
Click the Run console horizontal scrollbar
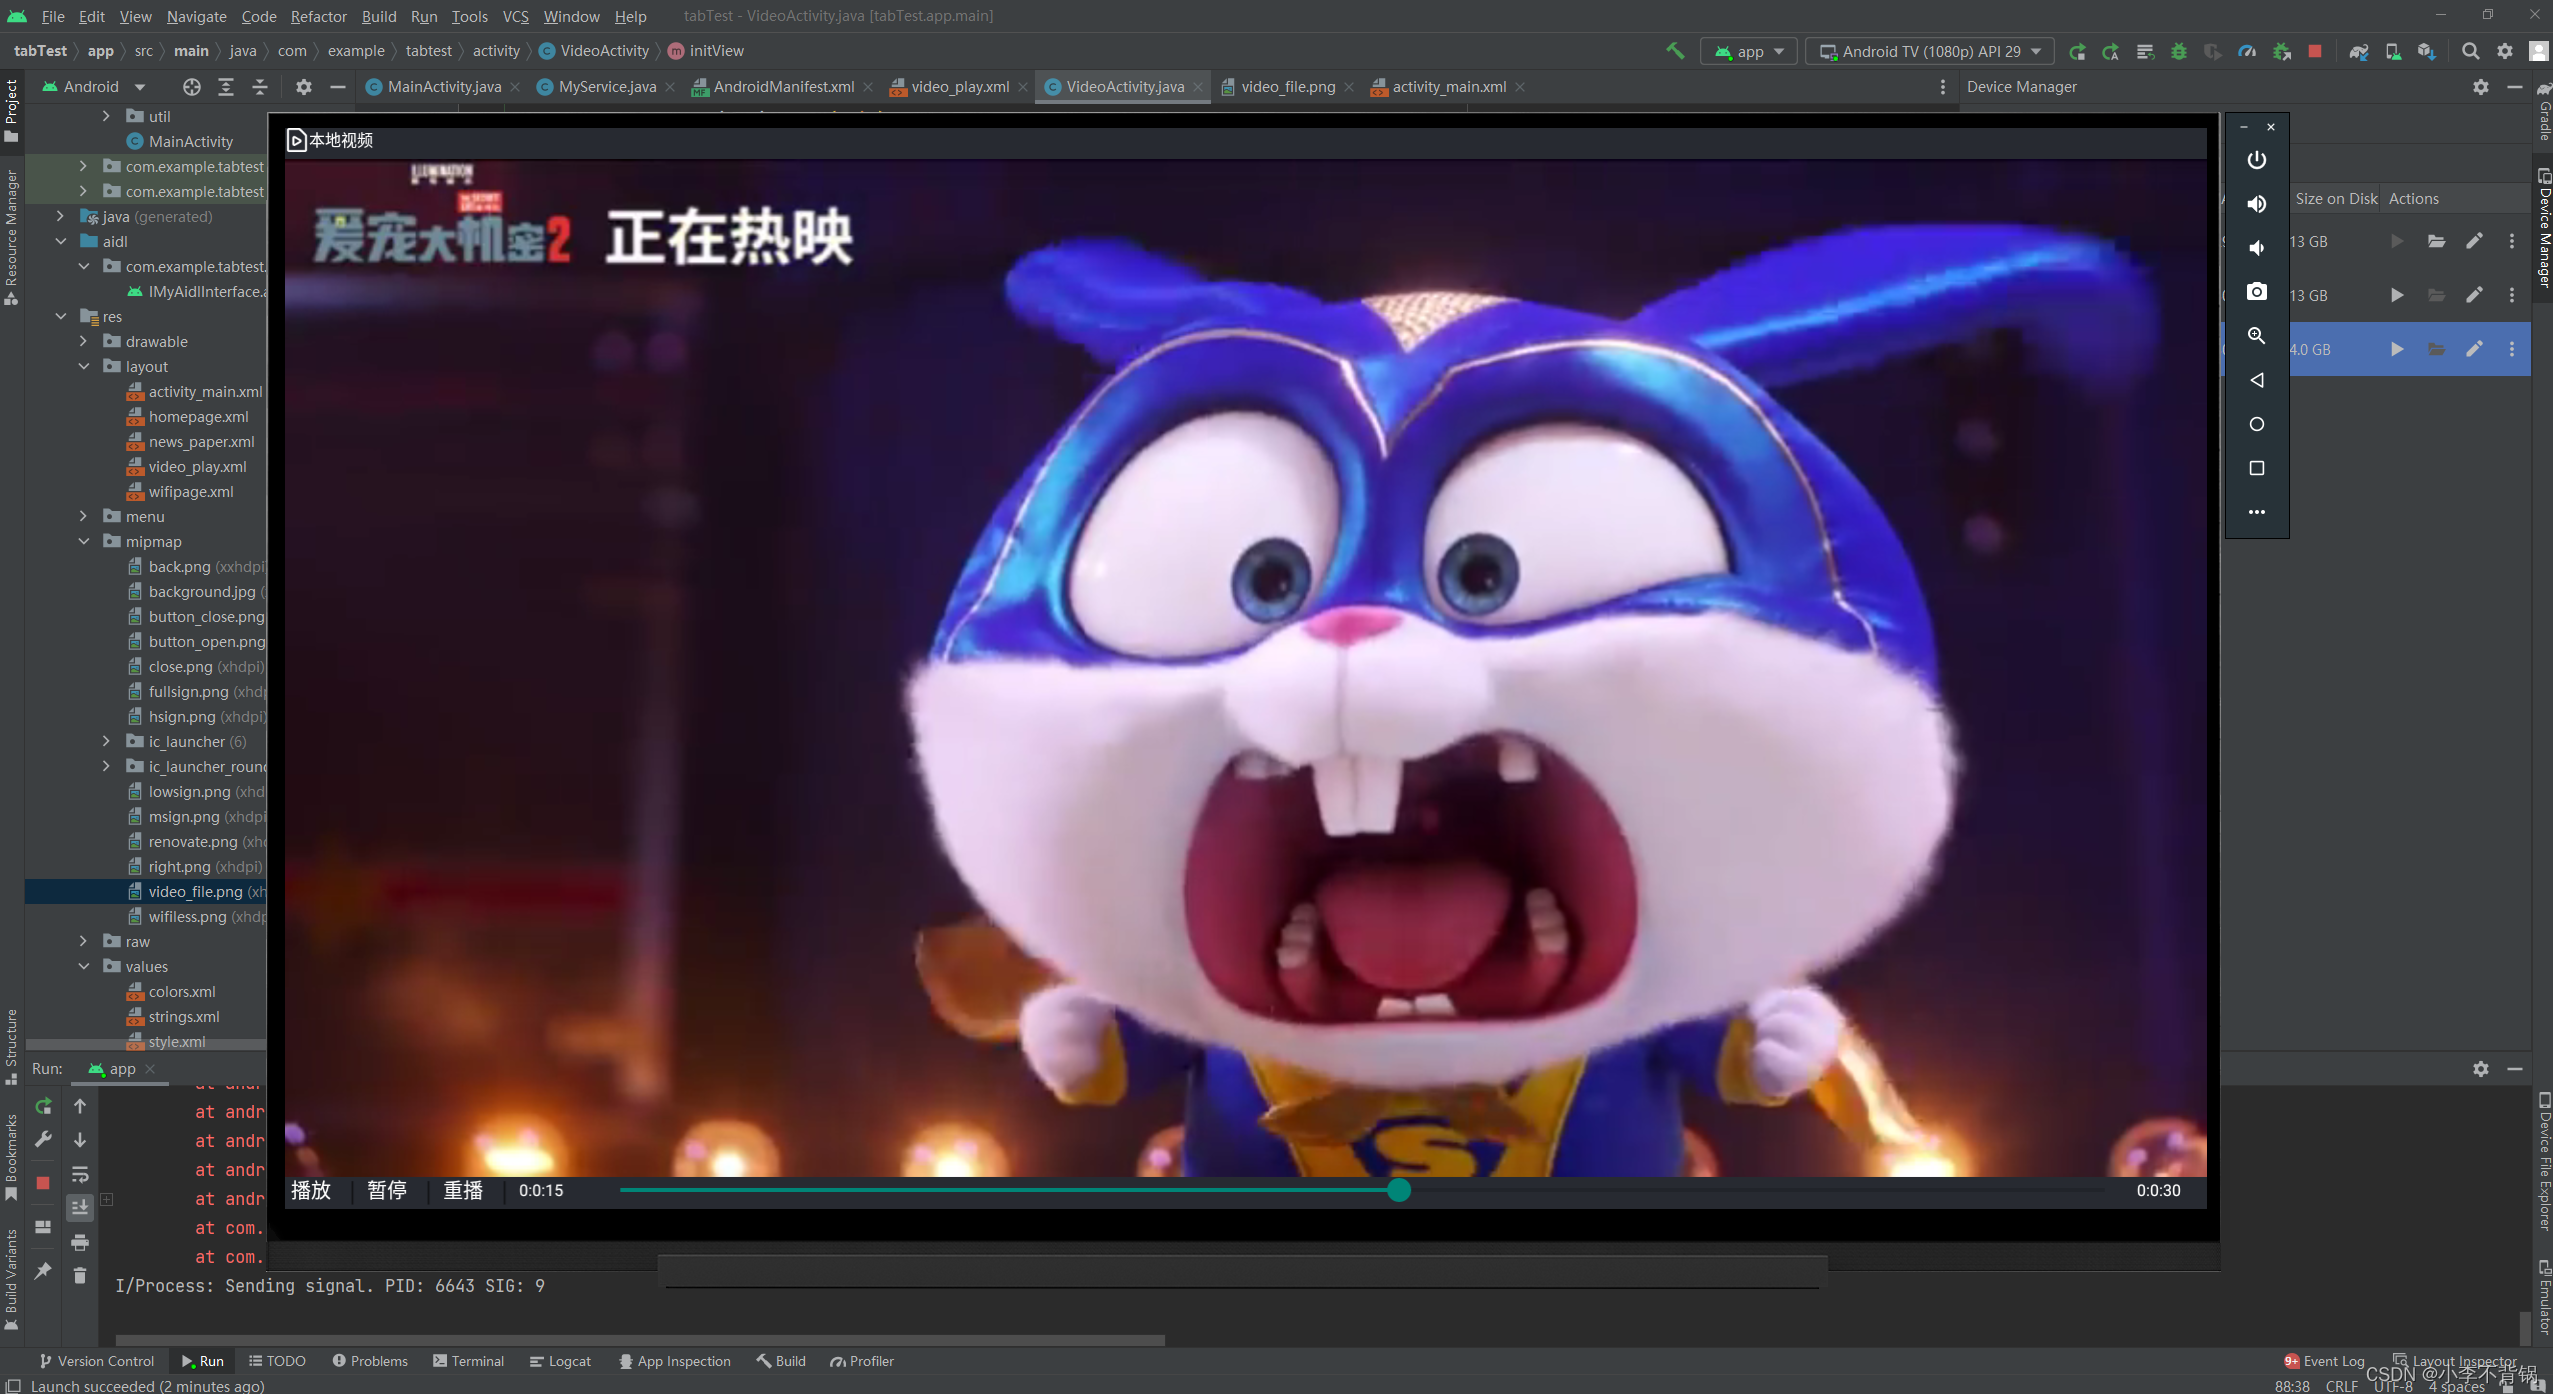tap(640, 1339)
